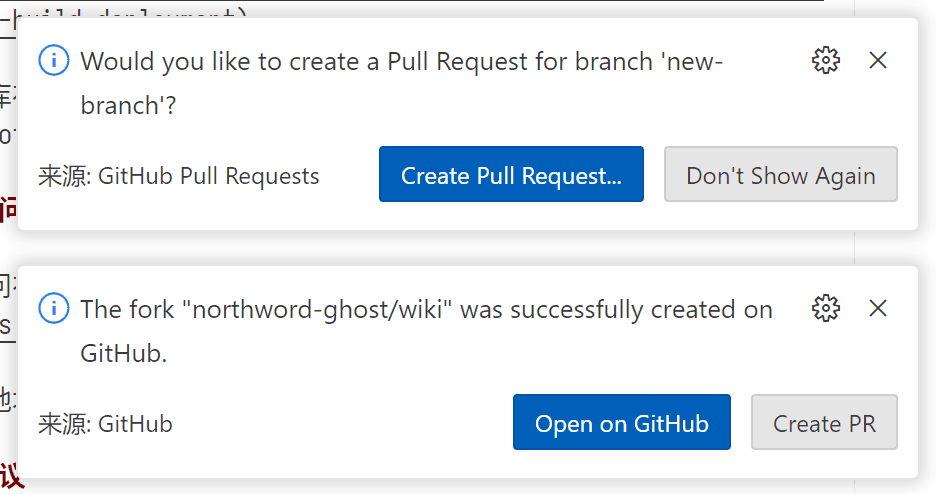The image size is (936, 494).
Task: Click the '来源: GitHub Pull Requests' source label
Action: 179,176
